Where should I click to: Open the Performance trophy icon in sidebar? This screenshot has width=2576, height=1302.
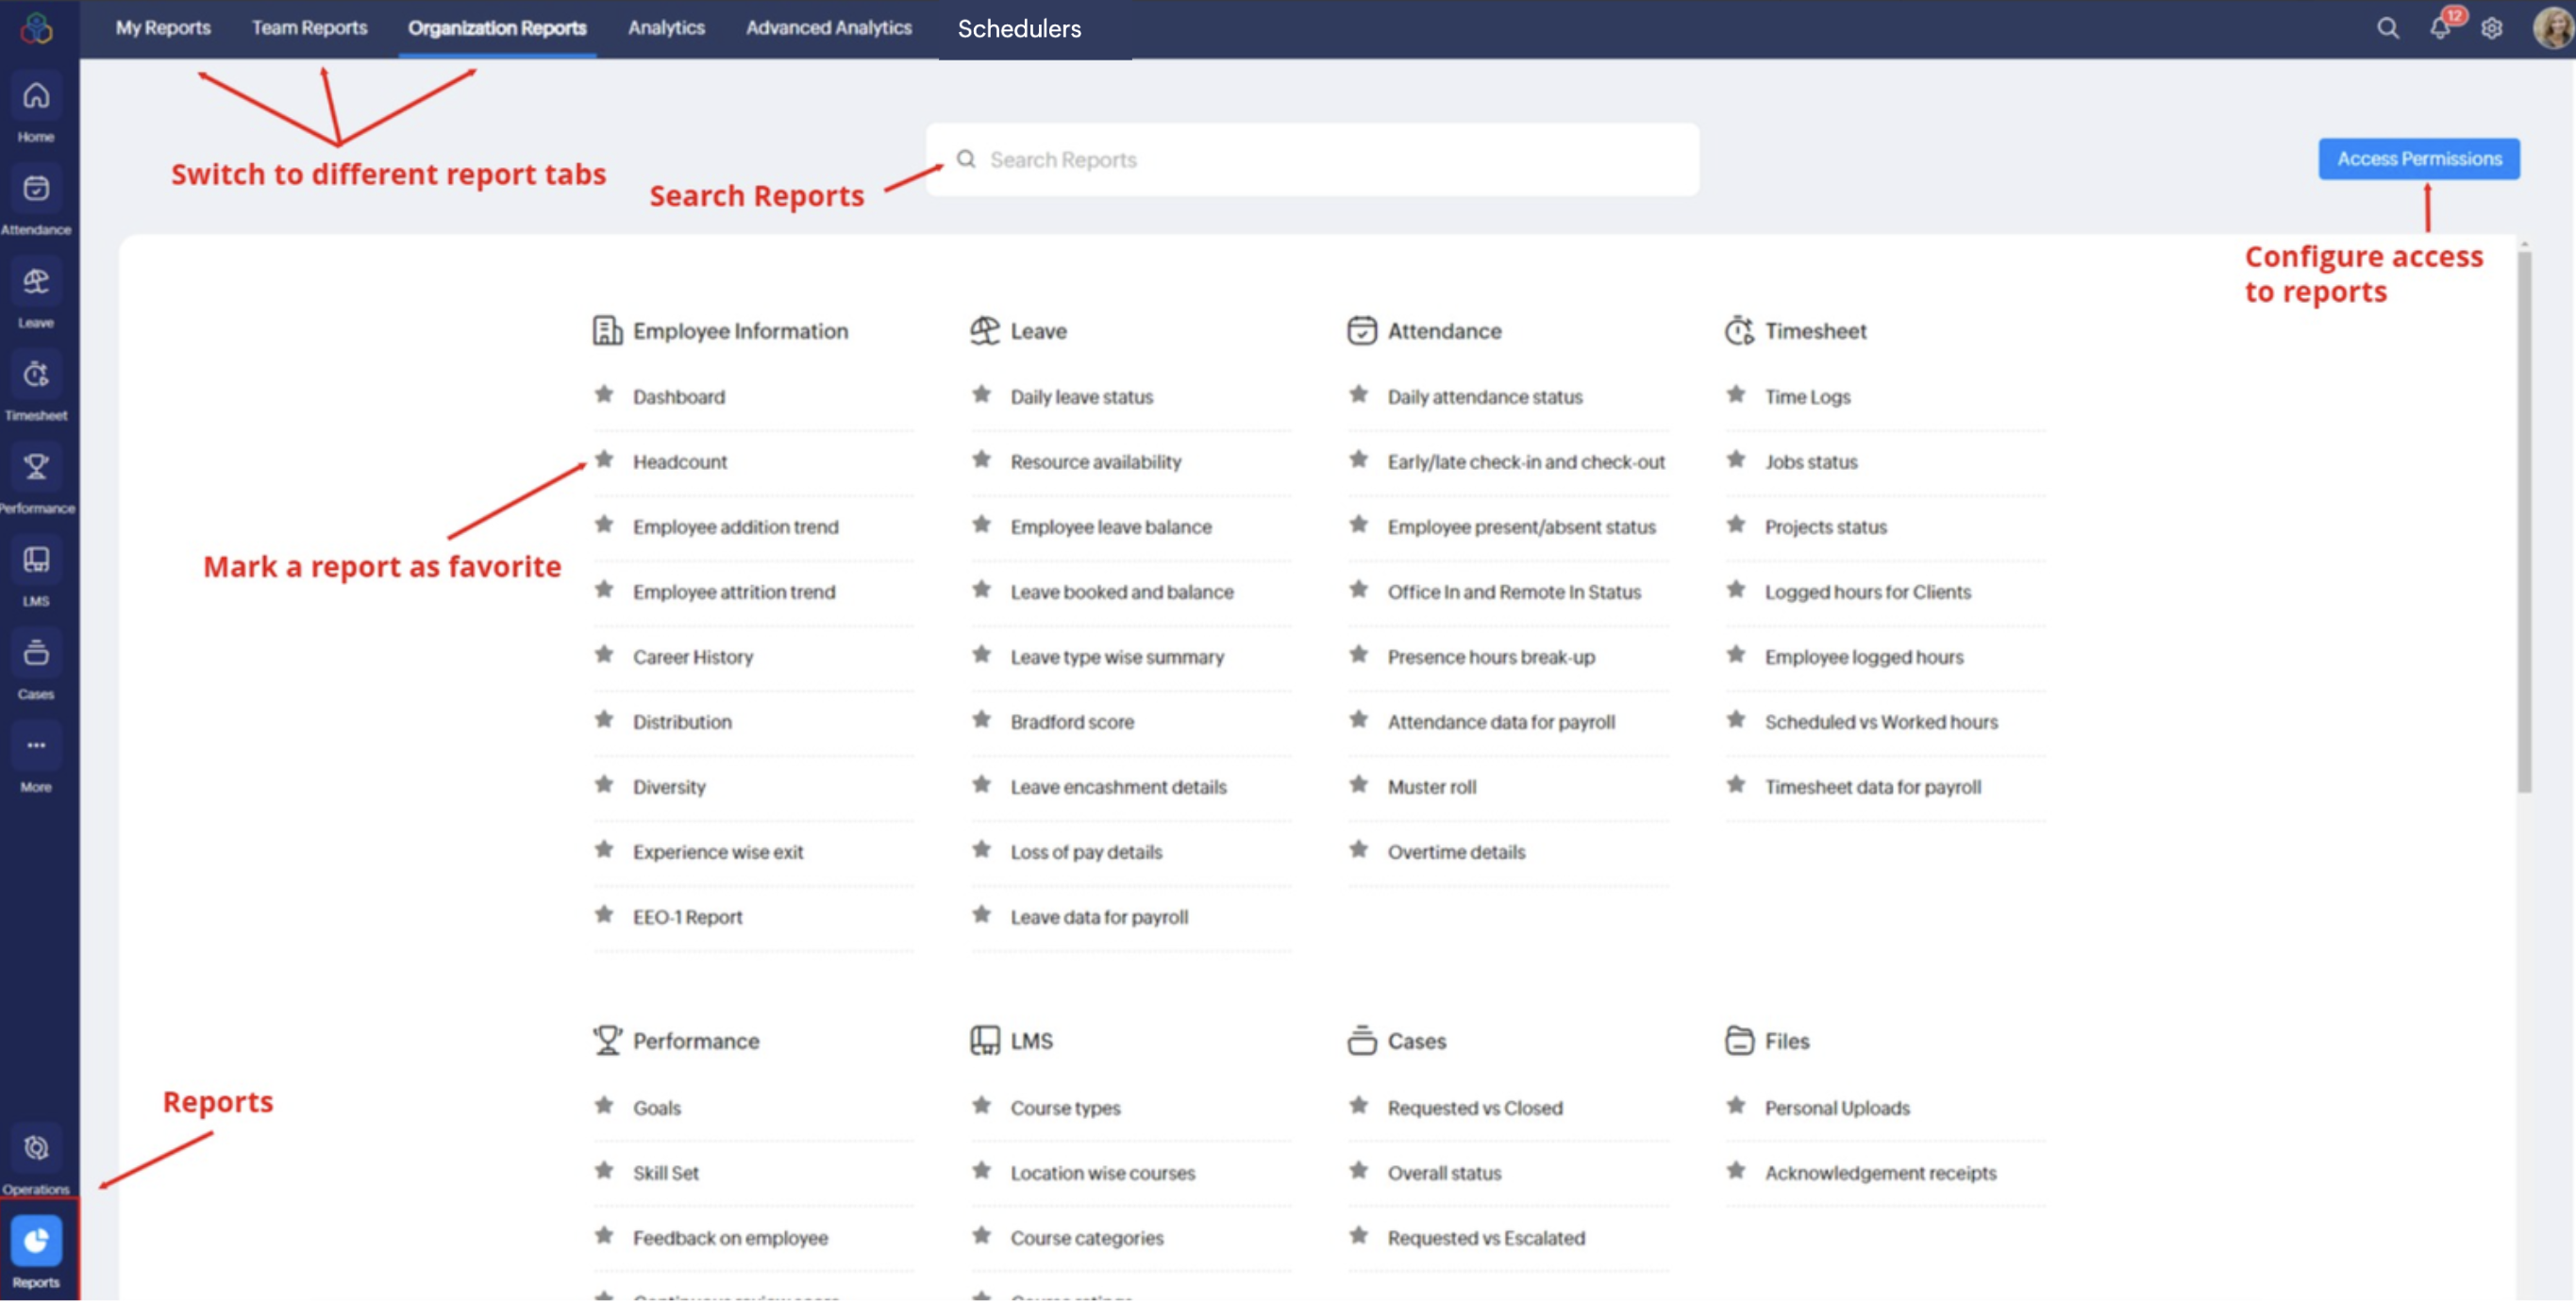click(36, 468)
